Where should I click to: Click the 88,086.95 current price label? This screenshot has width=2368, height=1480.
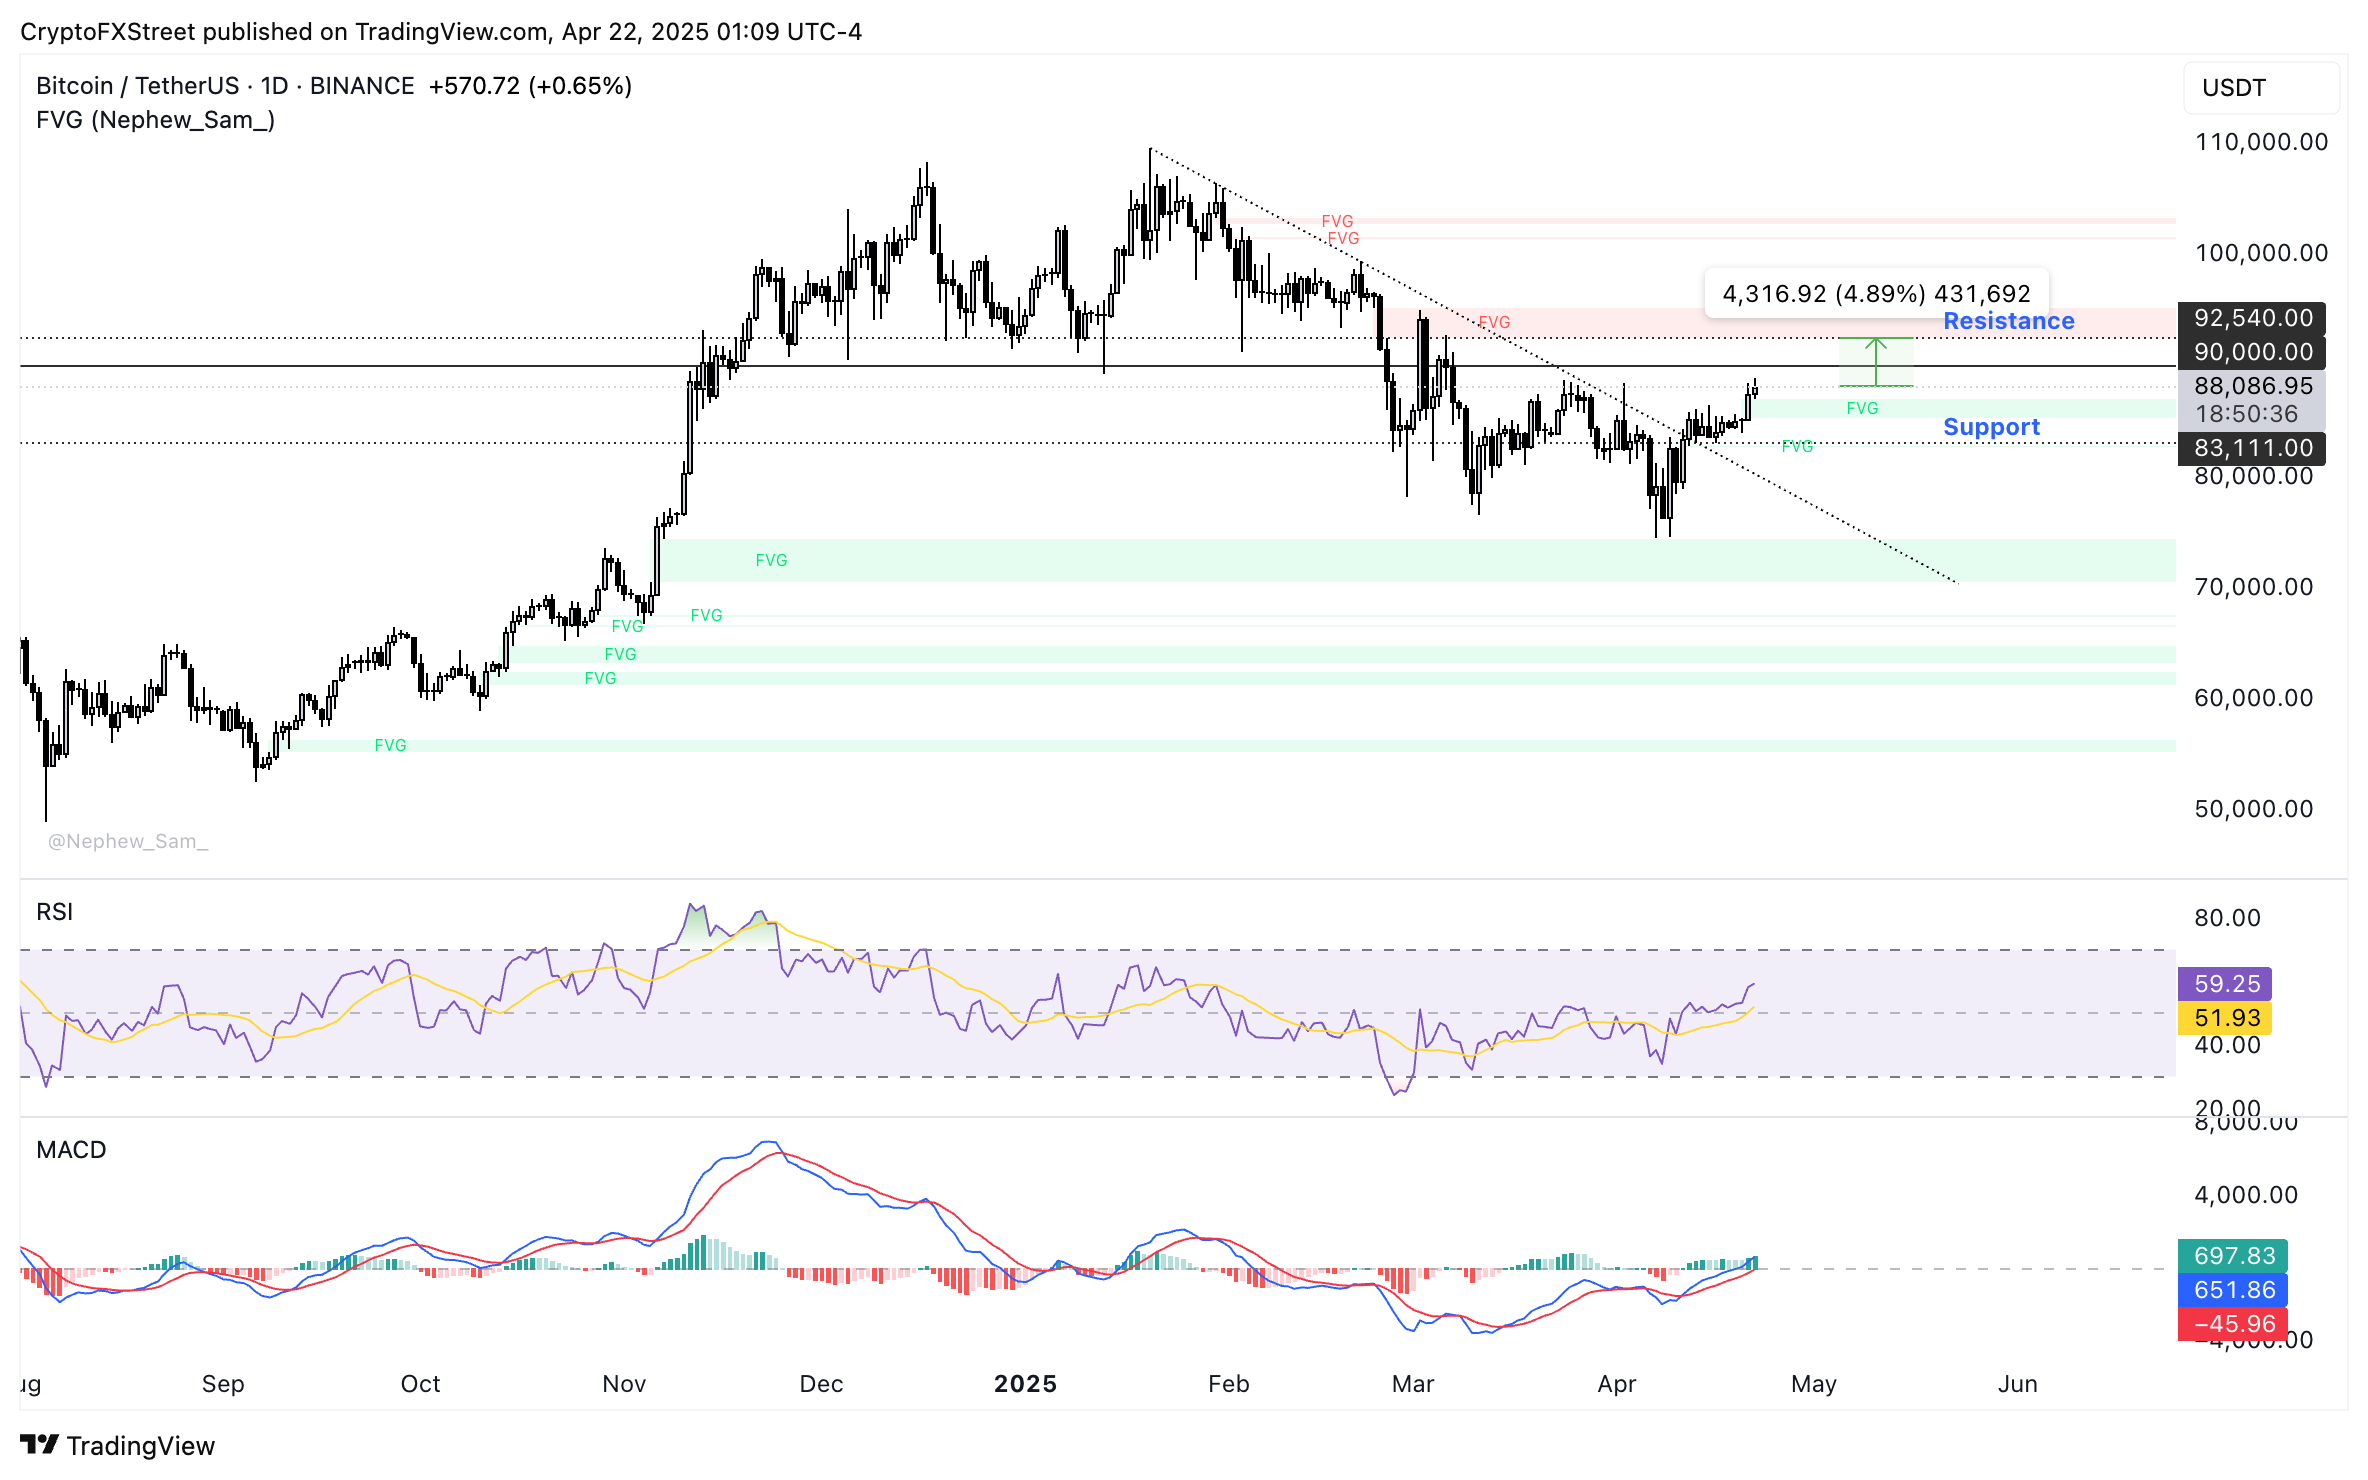[2251, 386]
